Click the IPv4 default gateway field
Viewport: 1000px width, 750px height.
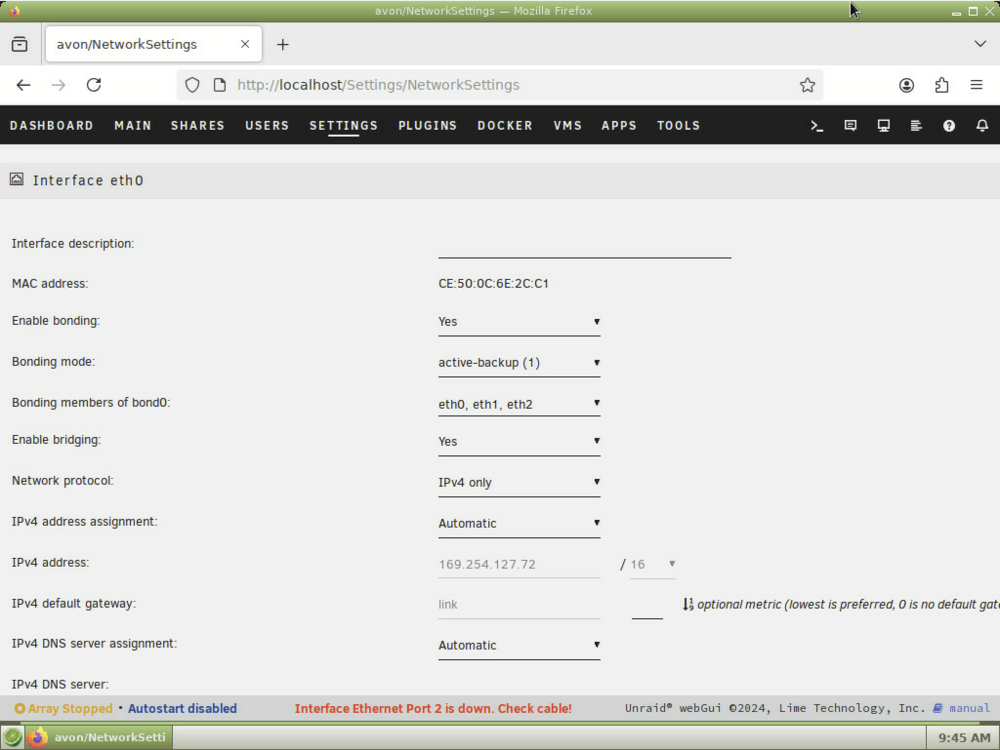(519, 605)
